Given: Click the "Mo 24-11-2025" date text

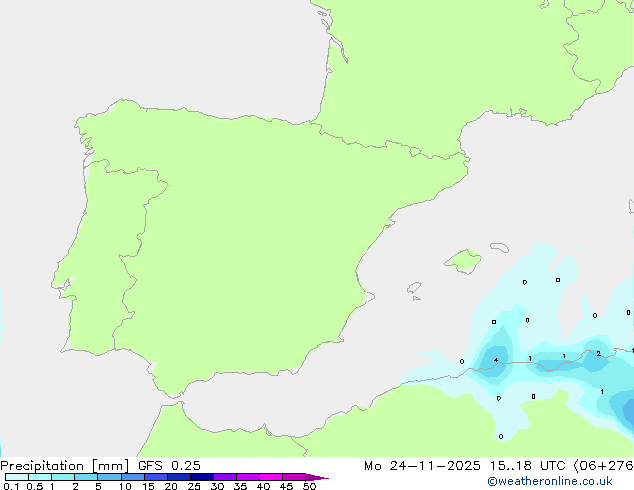Looking at the screenshot, I should click(422, 466).
